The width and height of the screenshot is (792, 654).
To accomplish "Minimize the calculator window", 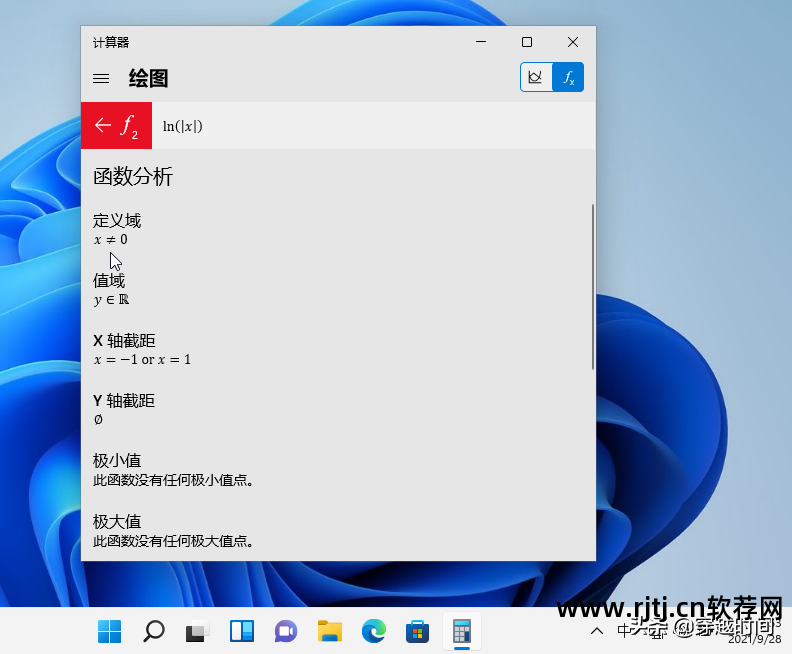I will tap(481, 42).
